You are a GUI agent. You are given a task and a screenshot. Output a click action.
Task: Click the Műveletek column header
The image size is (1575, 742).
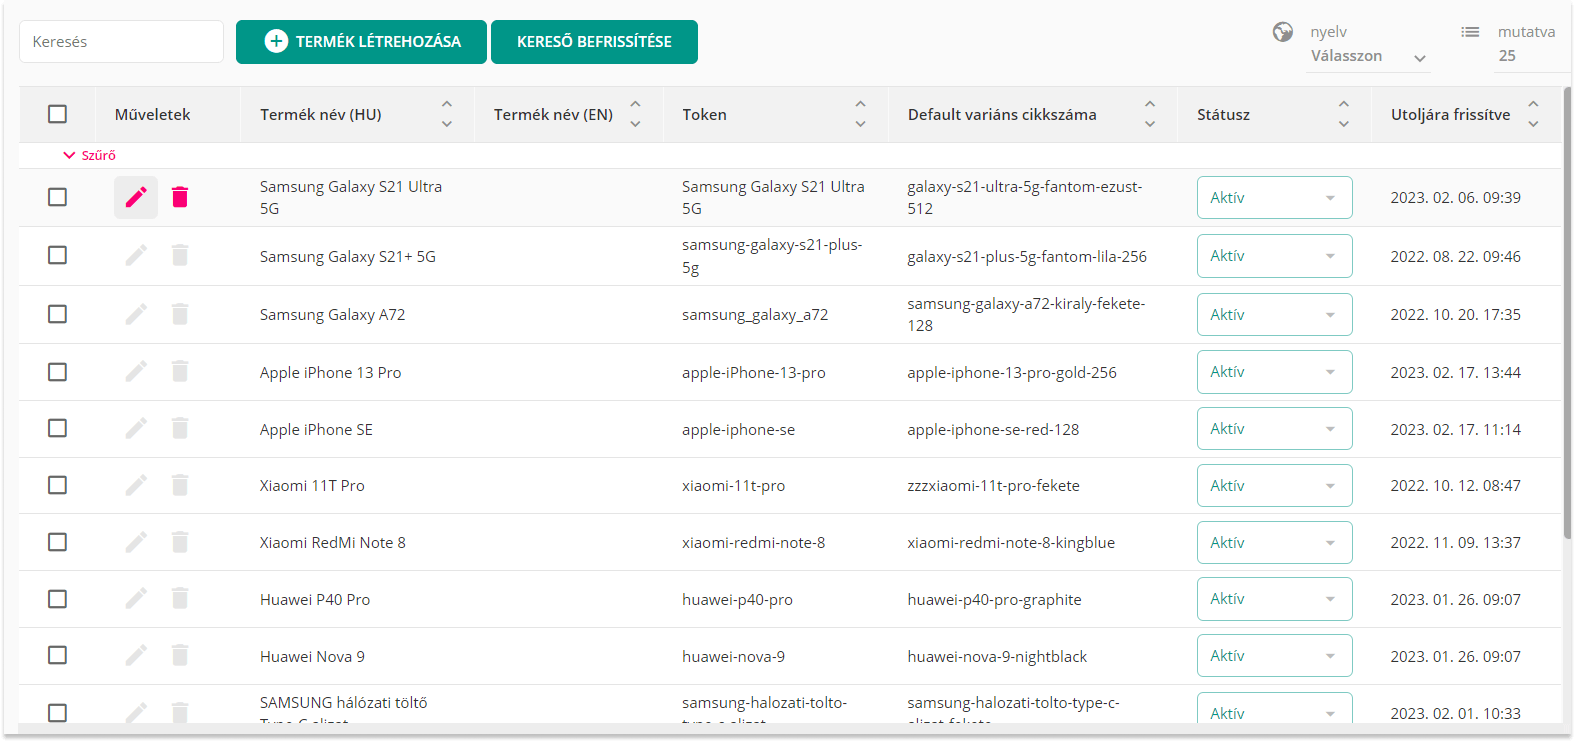pos(152,115)
